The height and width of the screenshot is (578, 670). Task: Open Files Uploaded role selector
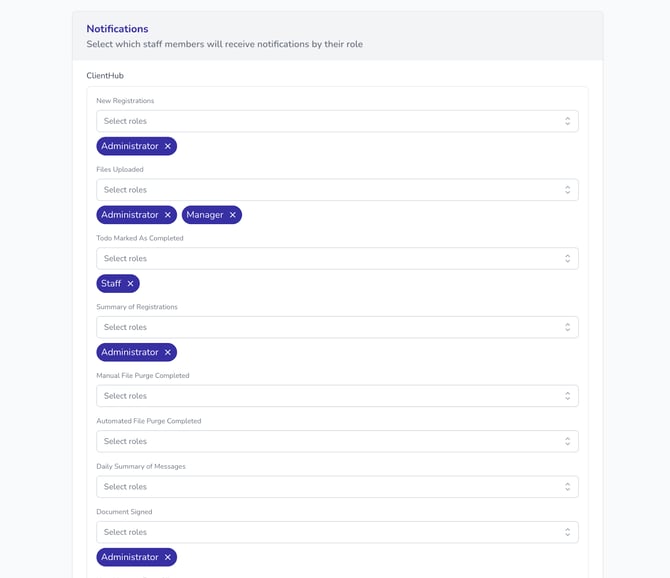(x=330, y=190)
